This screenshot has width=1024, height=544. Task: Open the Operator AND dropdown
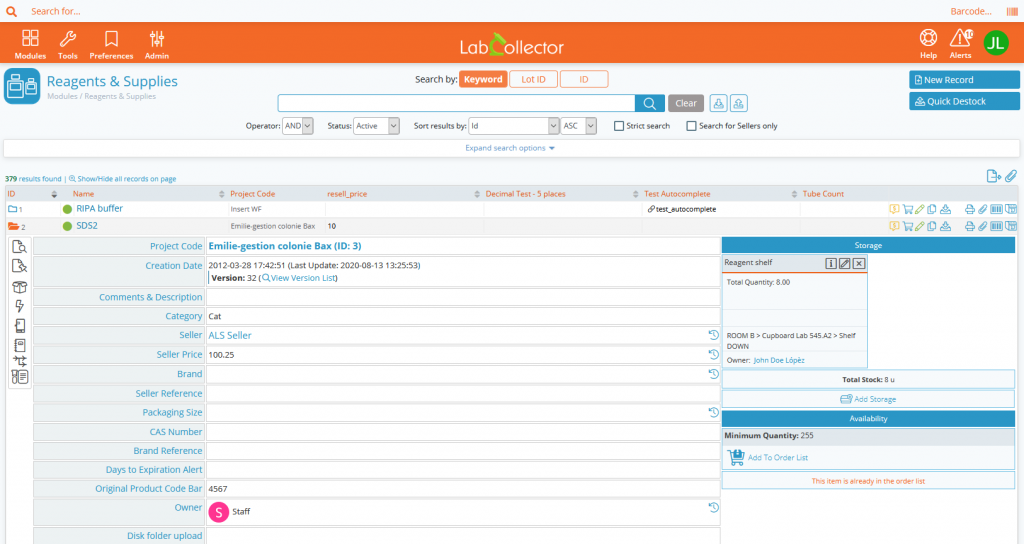(x=297, y=126)
